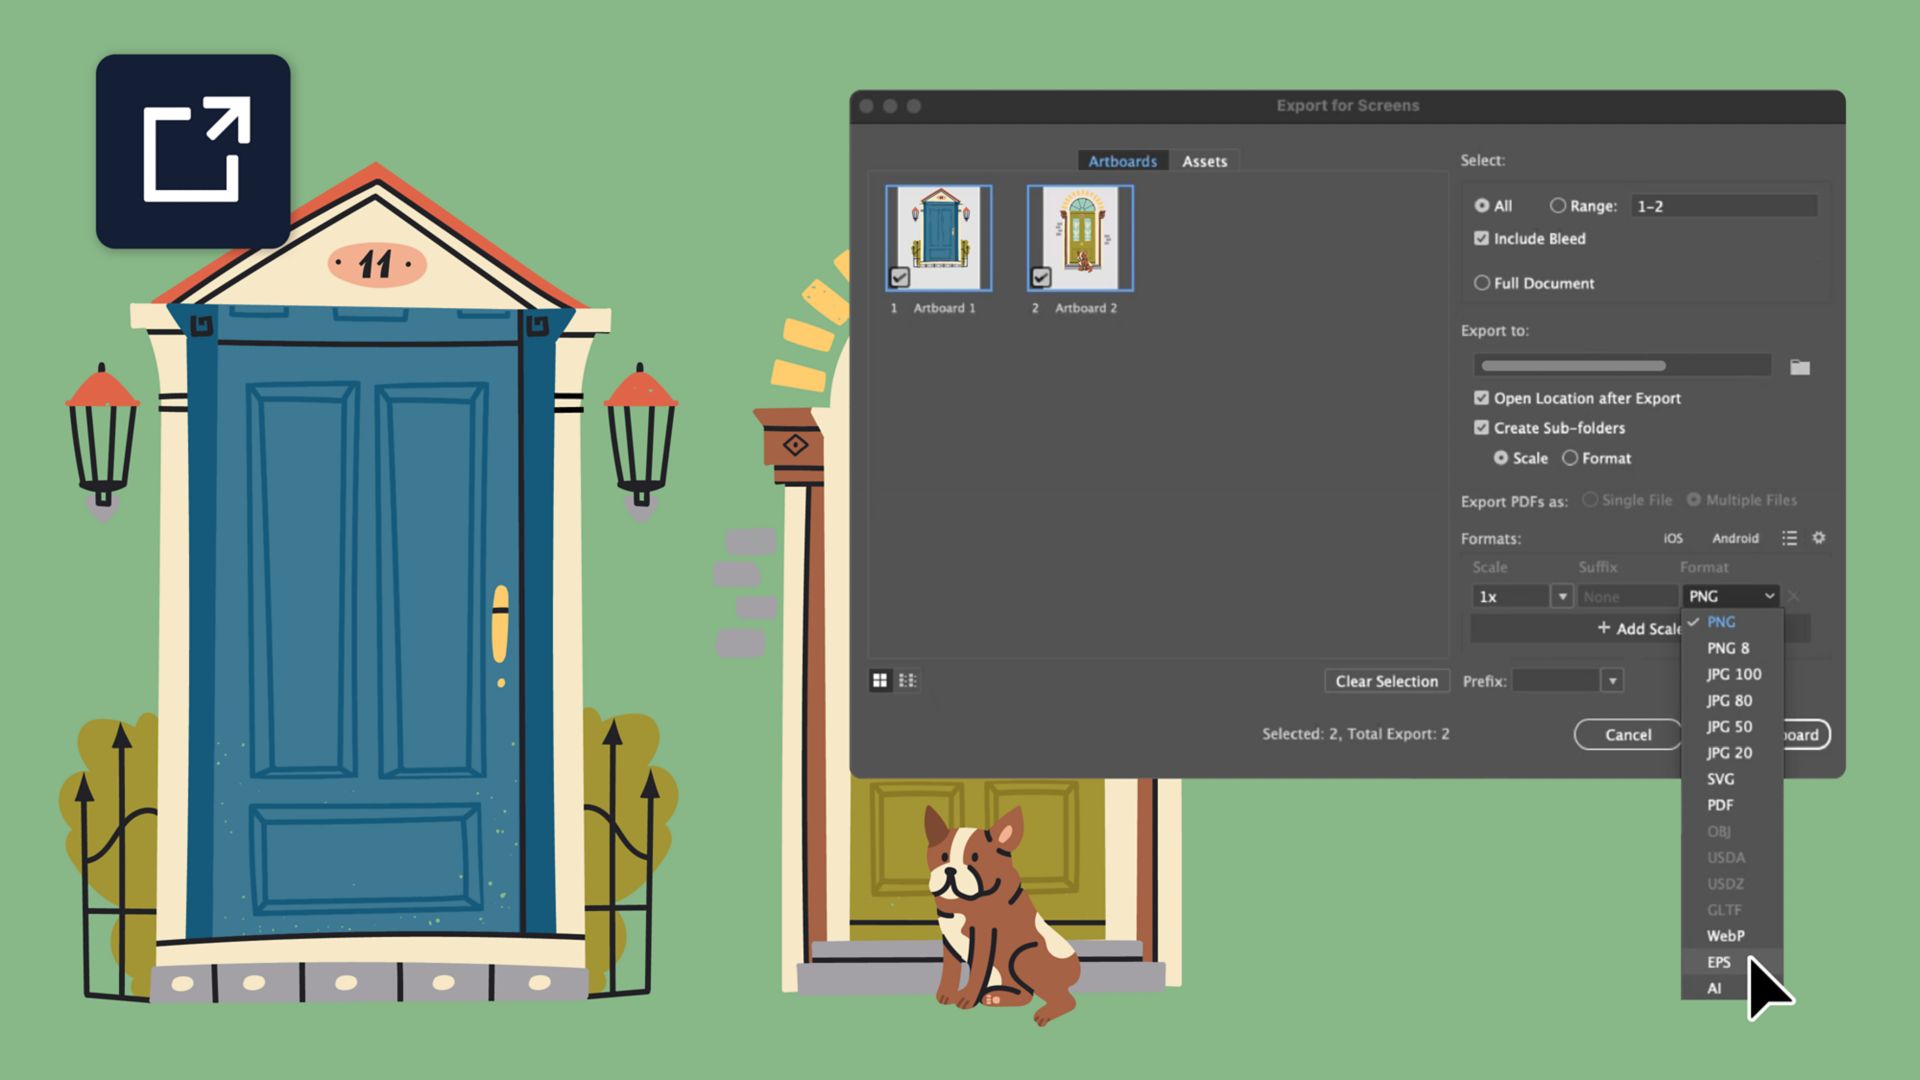Switch to the Artboards tab

click(x=1121, y=161)
